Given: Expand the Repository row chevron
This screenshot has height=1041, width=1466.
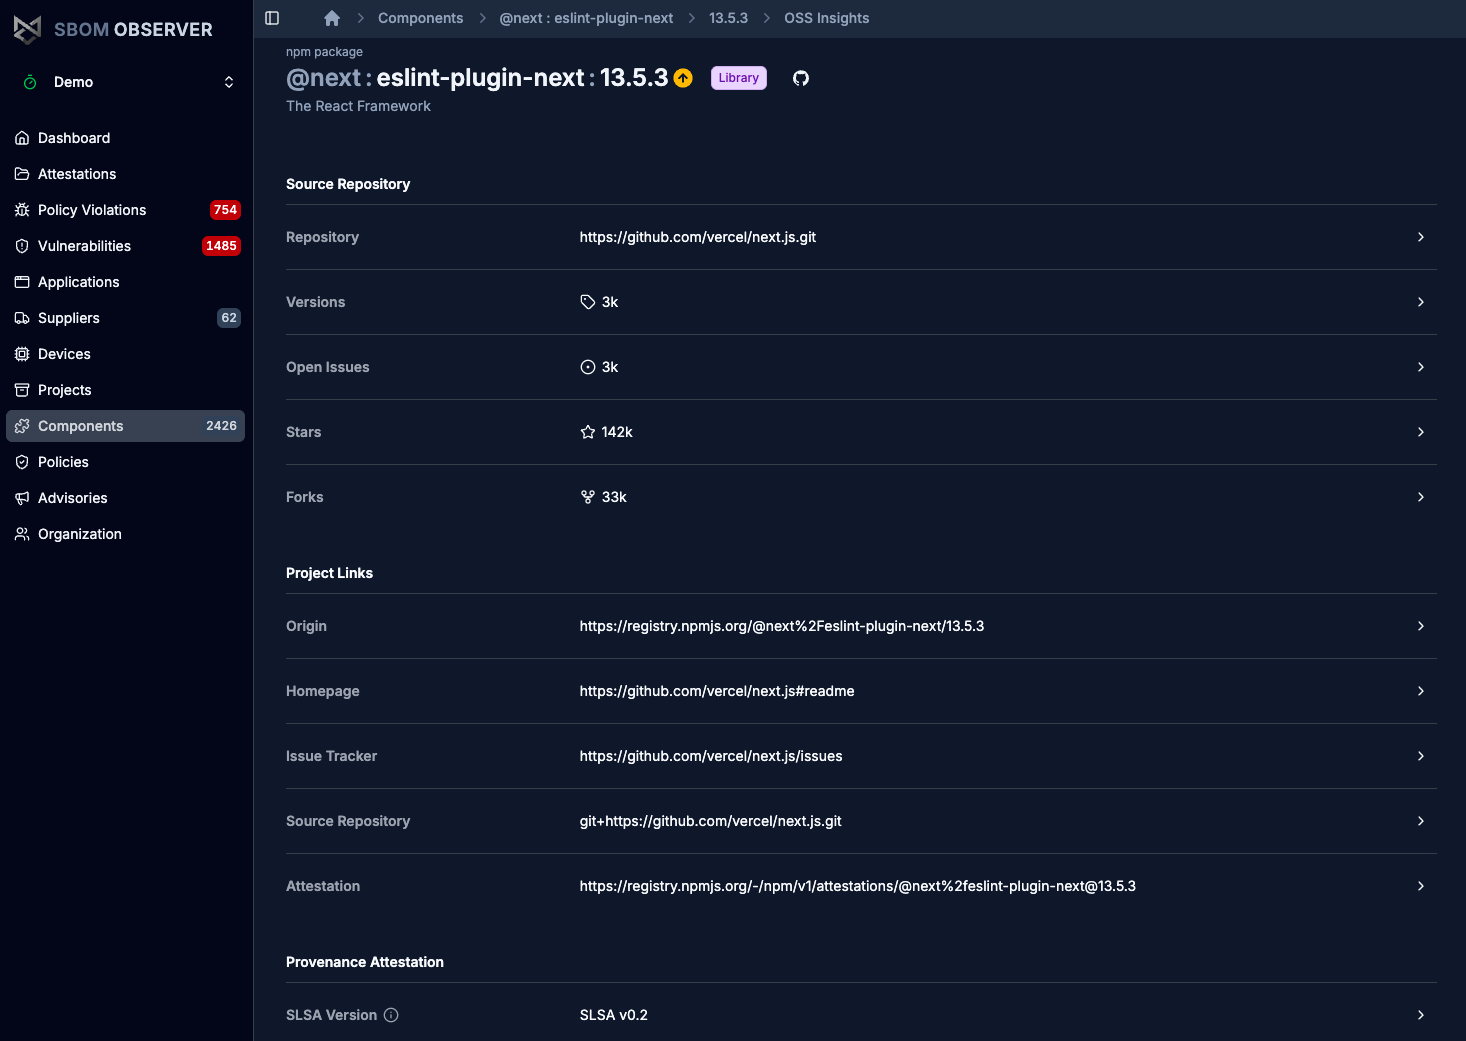Looking at the screenshot, I should (1421, 237).
